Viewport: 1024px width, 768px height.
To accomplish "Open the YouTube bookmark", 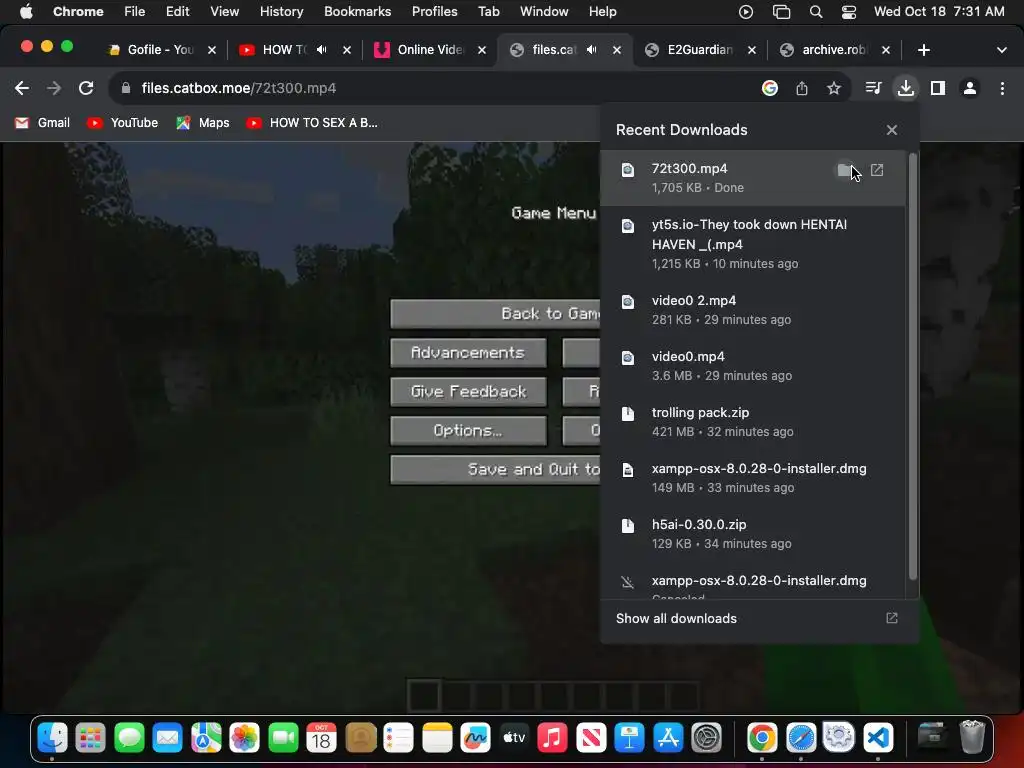I will click(x=123, y=123).
